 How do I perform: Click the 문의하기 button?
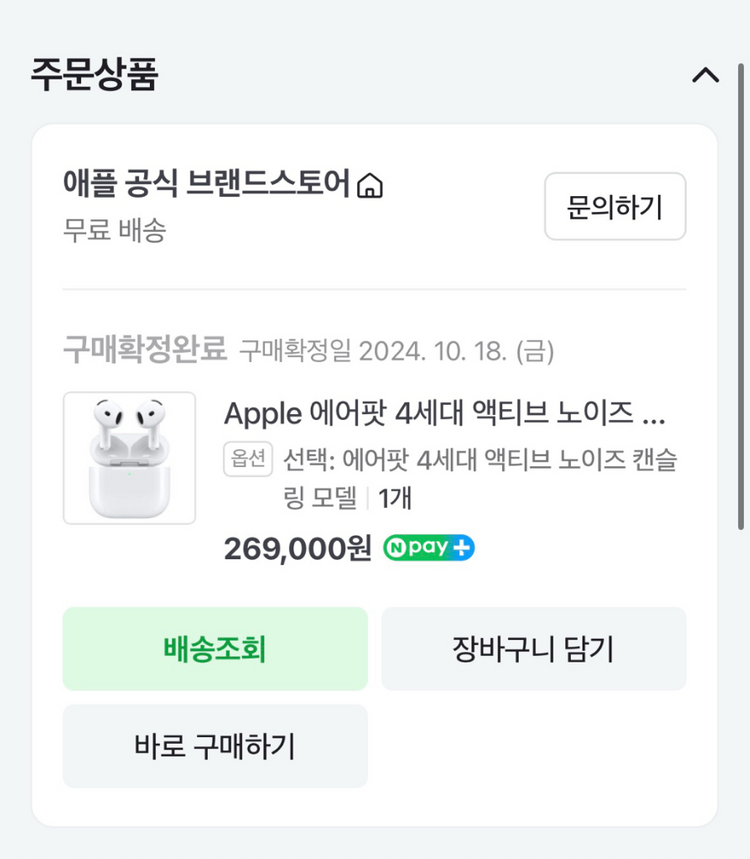point(615,207)
